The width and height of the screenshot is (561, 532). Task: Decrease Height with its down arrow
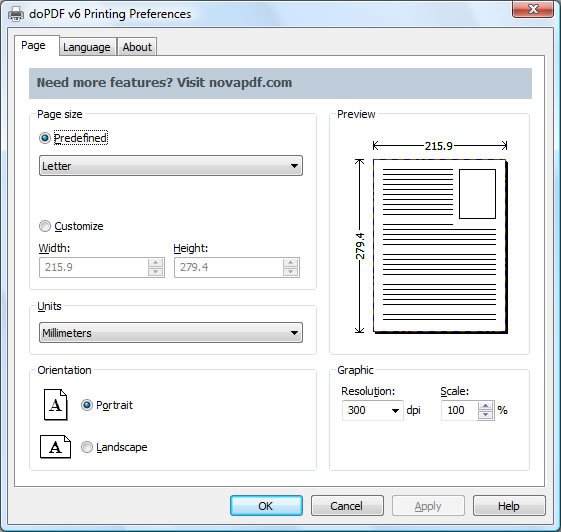291,272
